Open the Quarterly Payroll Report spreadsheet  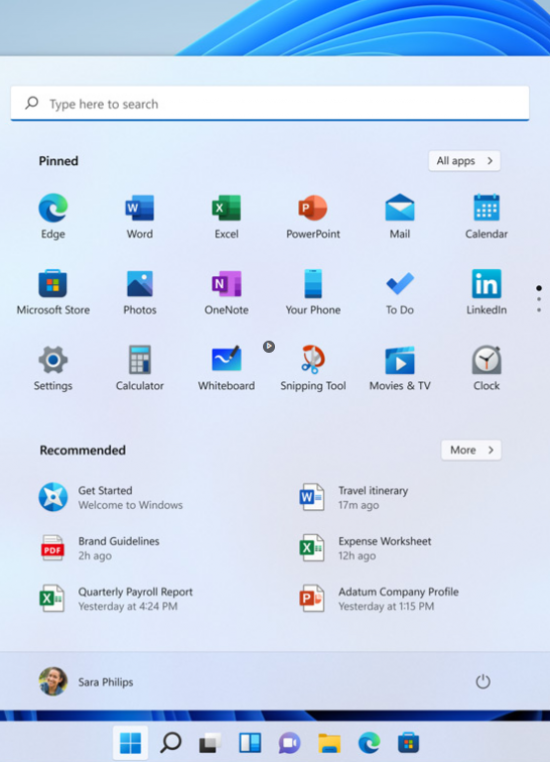point(116,598)
